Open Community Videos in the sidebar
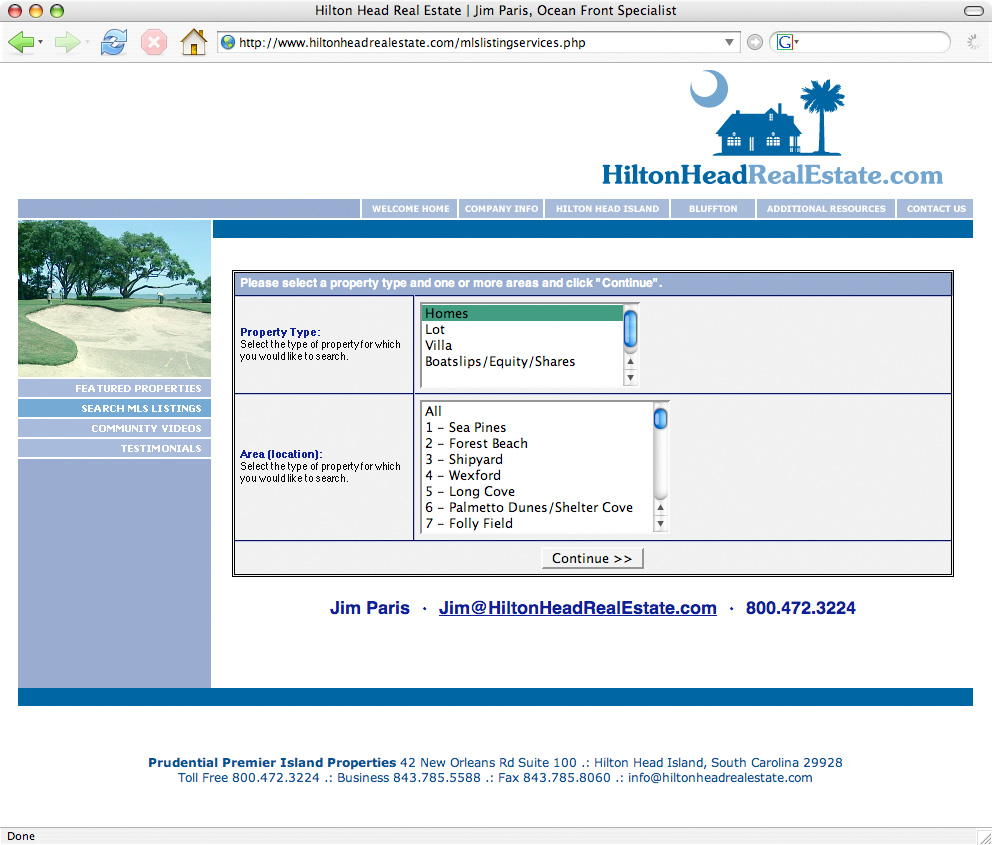992x845 pixels. pyautogui.click(x=115, y=428)
